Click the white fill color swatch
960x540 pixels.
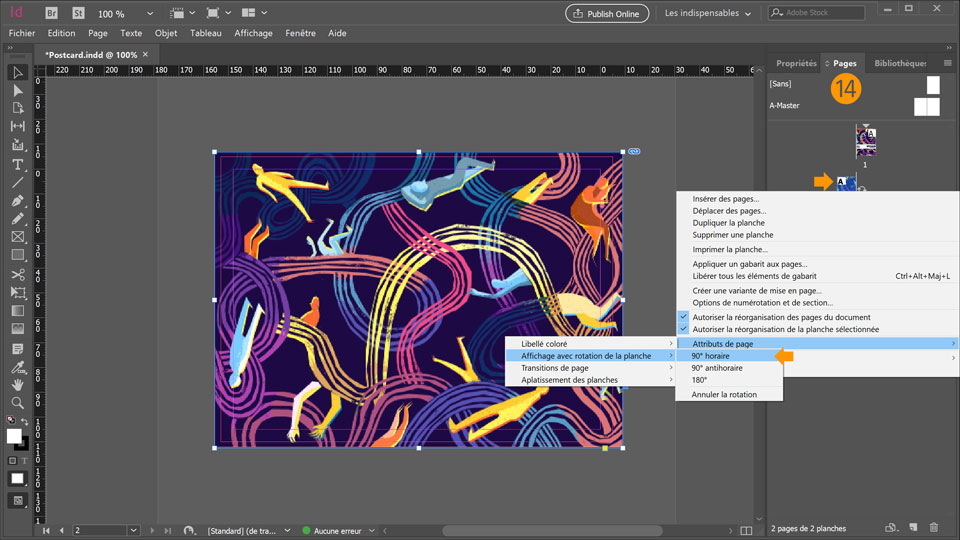click(14, 436)
